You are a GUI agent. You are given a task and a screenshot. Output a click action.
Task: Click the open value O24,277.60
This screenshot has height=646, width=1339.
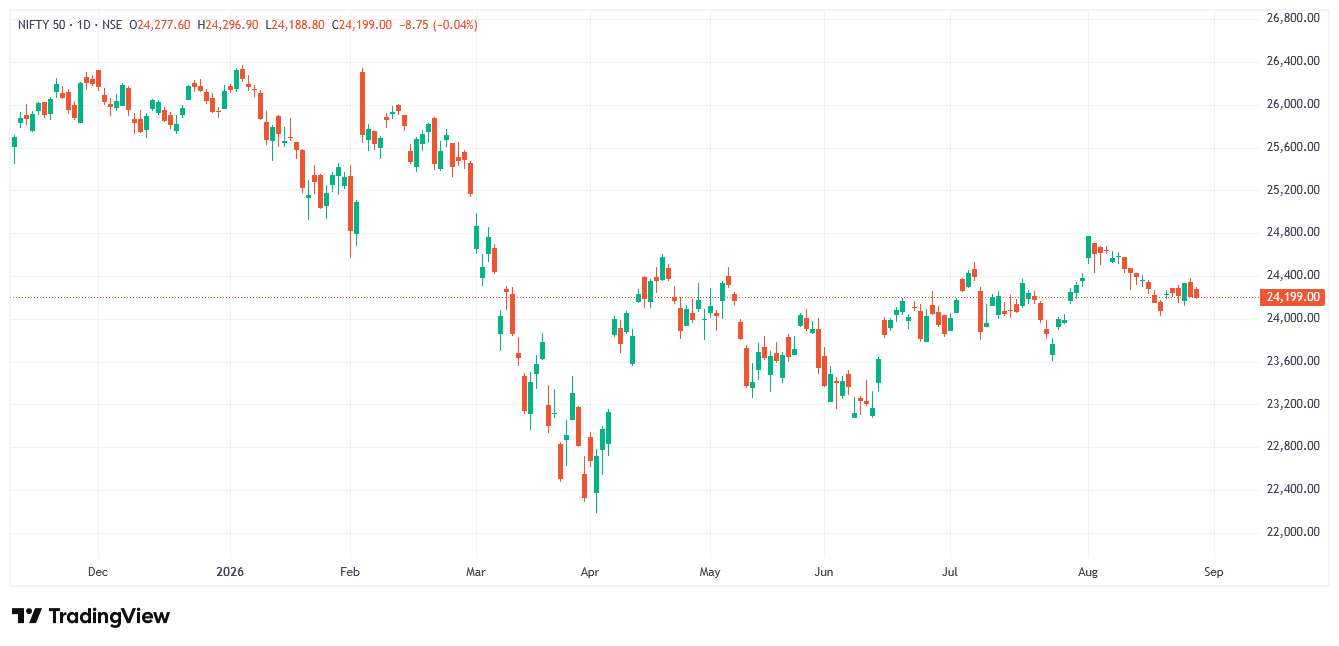159,24
